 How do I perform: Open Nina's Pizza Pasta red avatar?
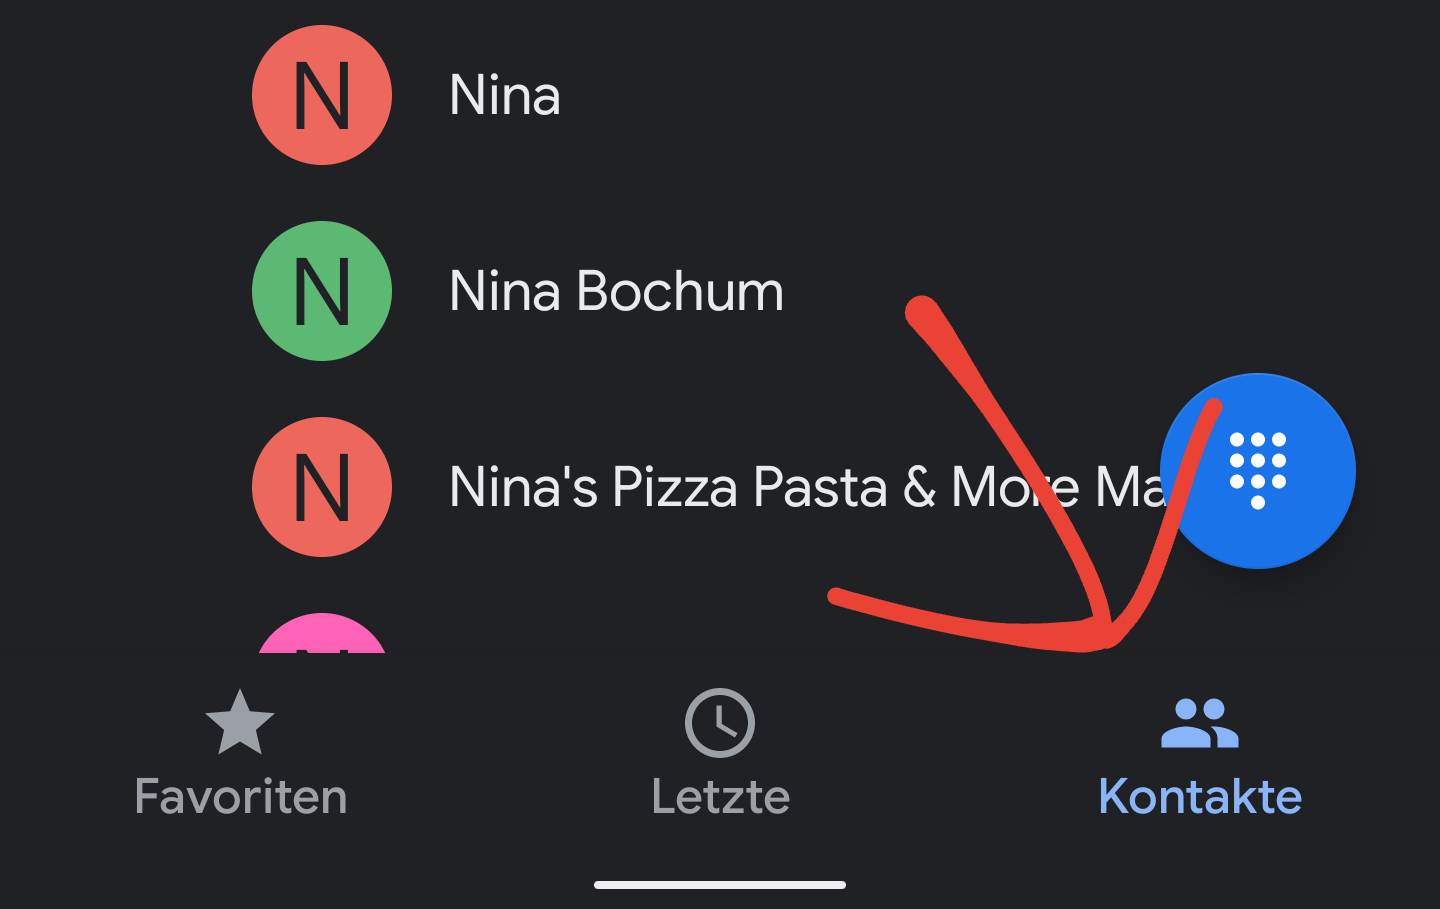pos(322,487)
